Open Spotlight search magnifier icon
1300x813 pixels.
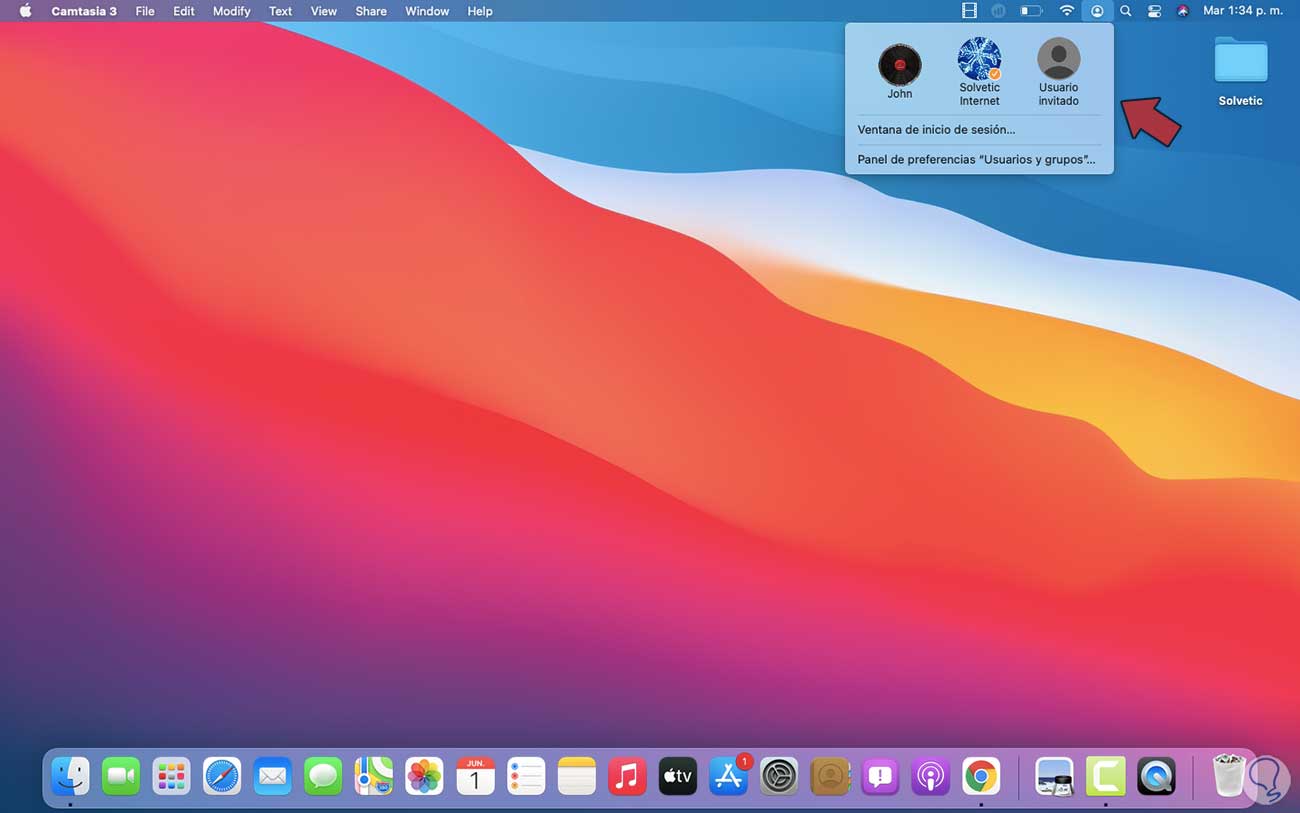coord(1126,11)
